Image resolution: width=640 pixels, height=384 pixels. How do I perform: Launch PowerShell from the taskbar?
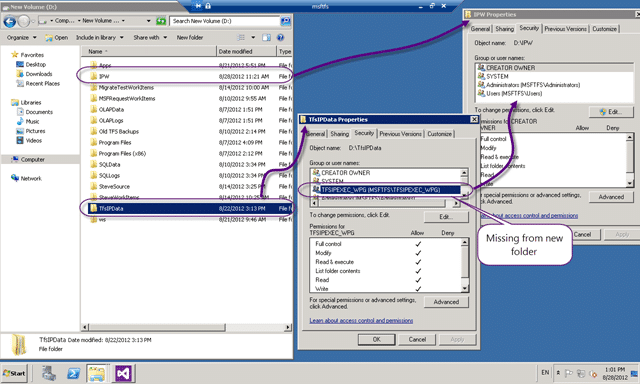point(73,373)
